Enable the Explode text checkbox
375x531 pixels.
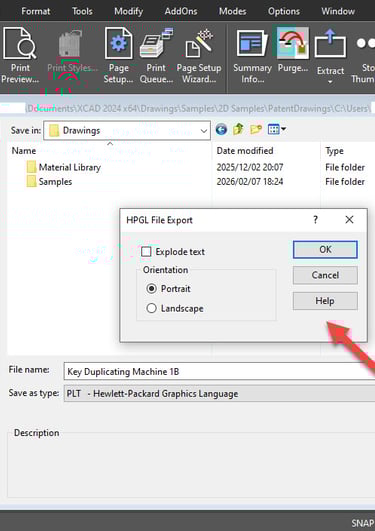146,252
